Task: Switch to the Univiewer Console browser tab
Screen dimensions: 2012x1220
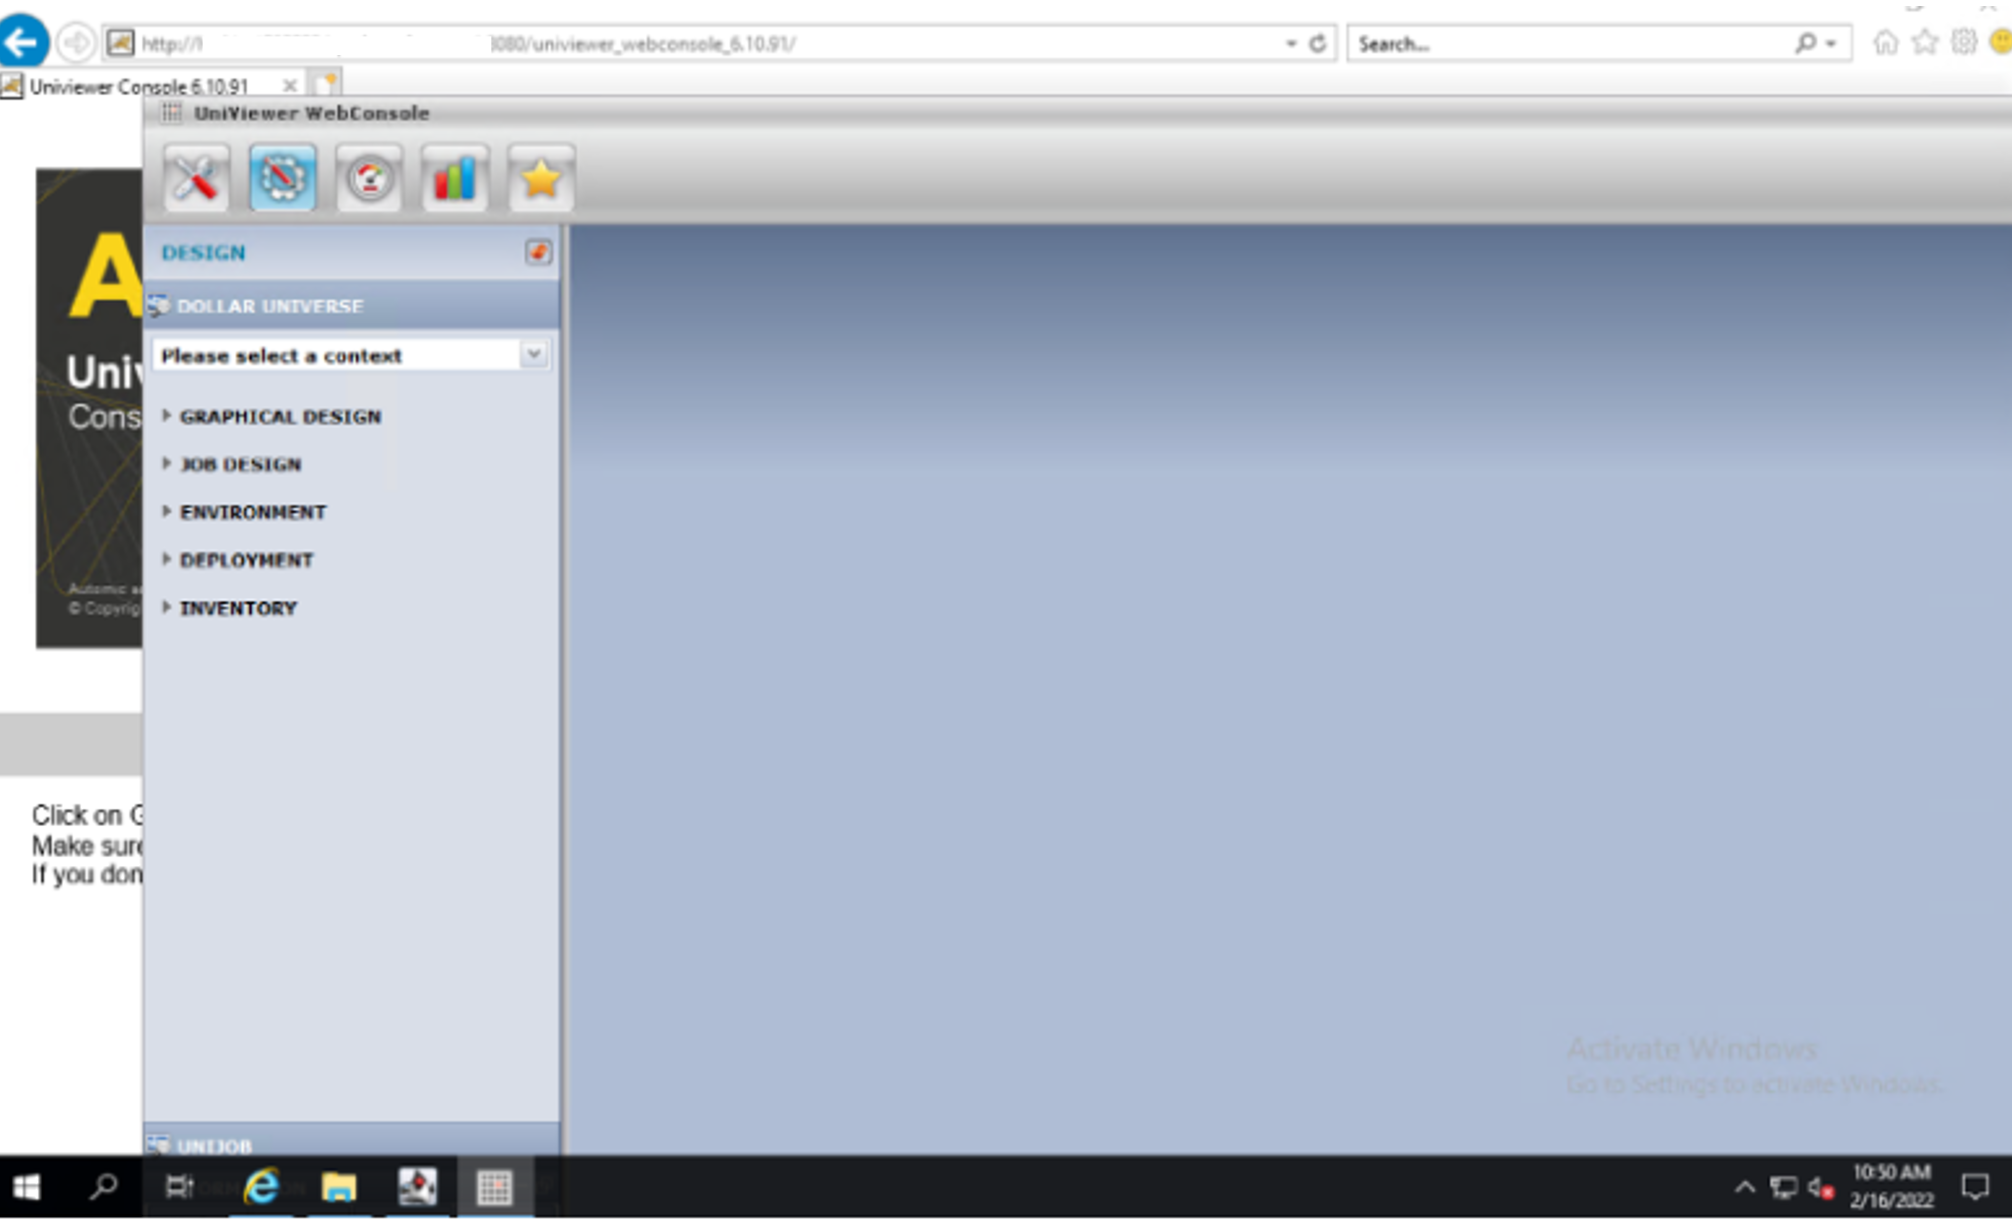Action: (139, 86)
